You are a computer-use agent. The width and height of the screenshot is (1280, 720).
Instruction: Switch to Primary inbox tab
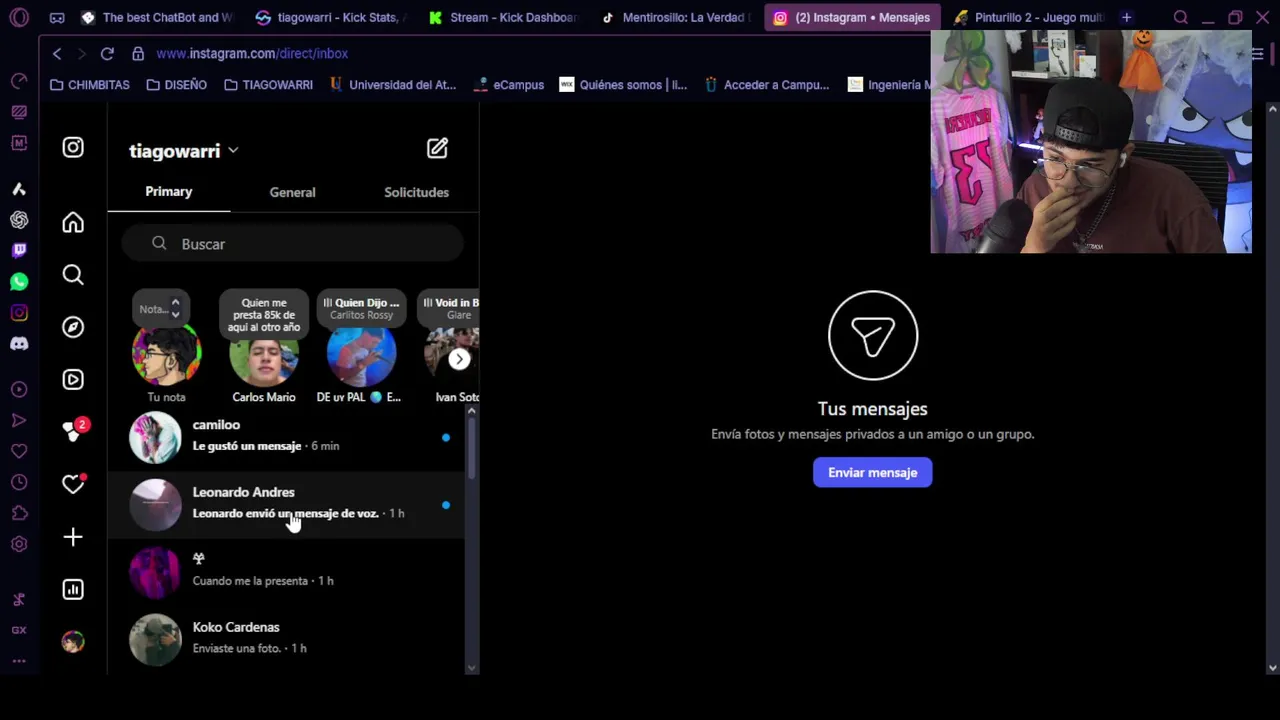169,192
